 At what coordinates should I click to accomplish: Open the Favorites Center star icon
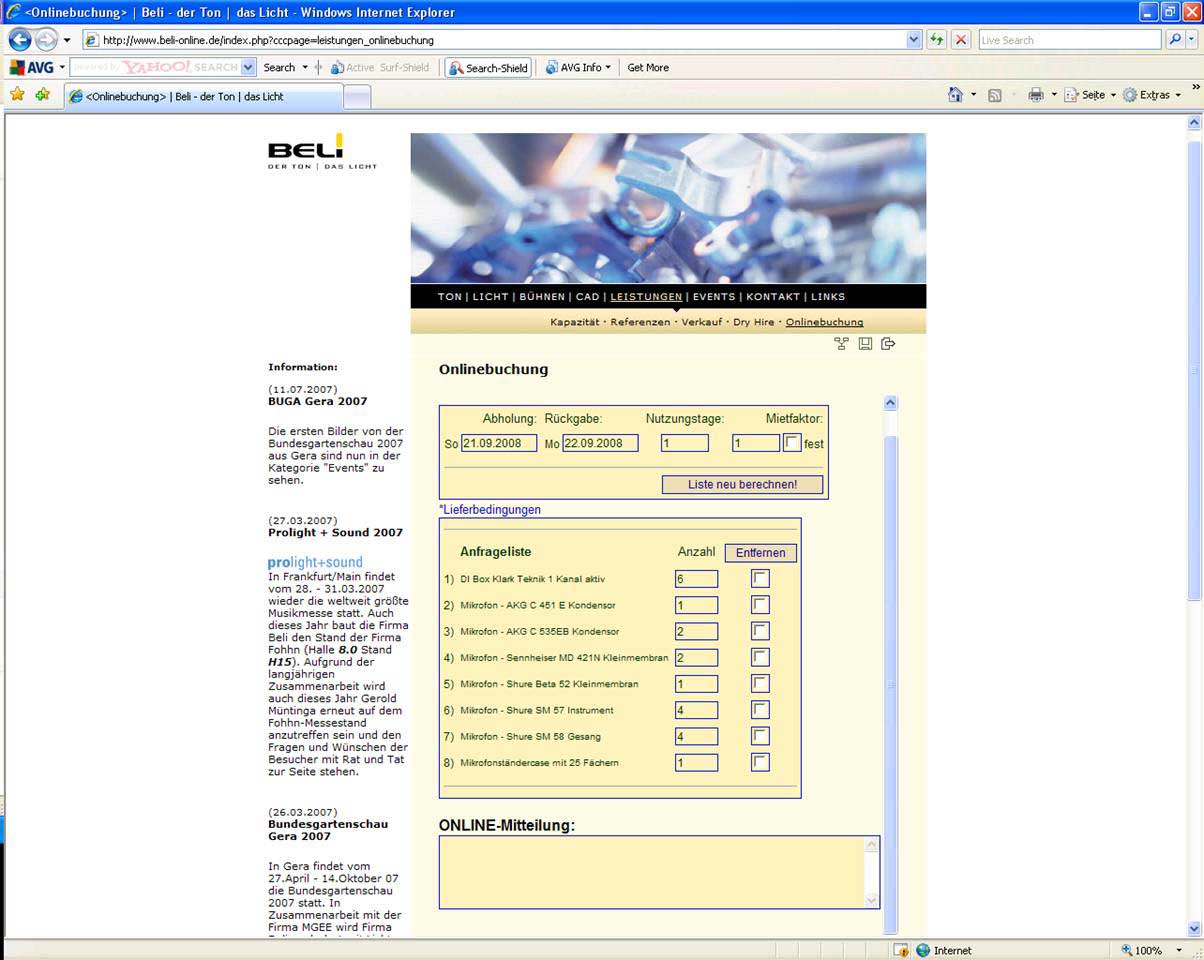[x=17, y=95]
